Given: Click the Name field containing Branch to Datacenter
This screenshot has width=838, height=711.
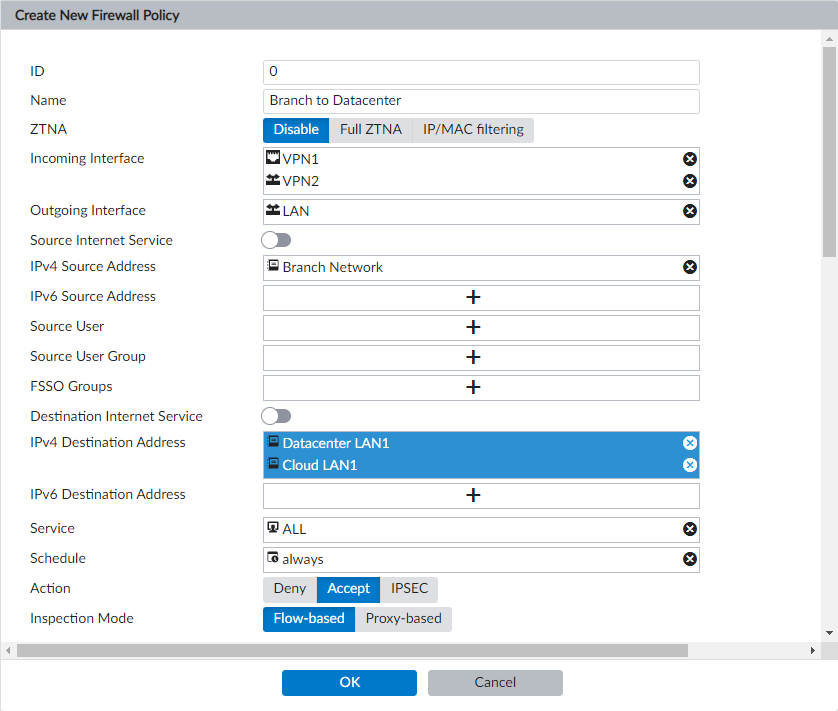Looking at the screenshot, I should point(480,101).
